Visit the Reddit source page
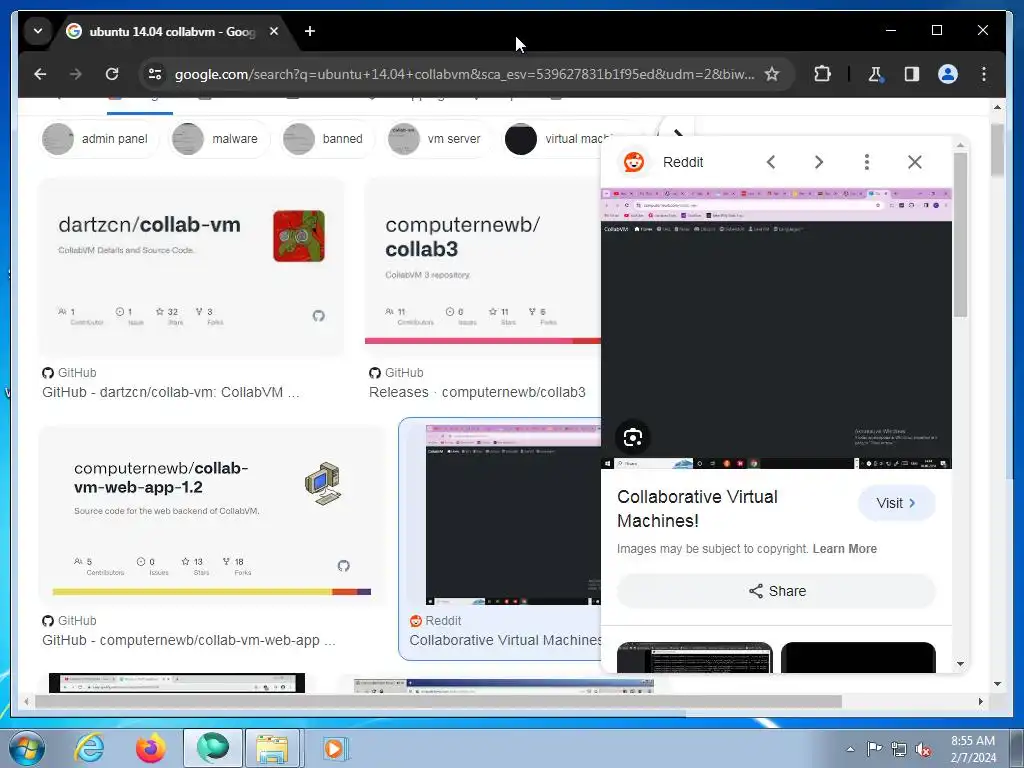 897,504
